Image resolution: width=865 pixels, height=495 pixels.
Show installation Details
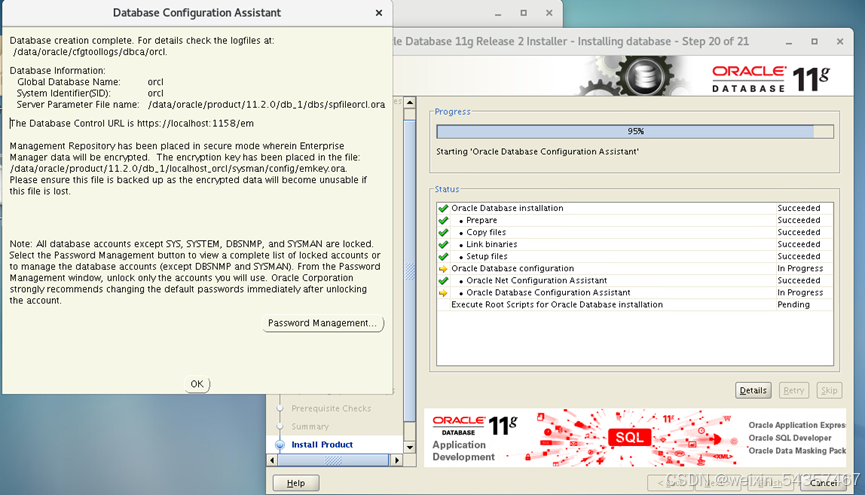(753, 390)
